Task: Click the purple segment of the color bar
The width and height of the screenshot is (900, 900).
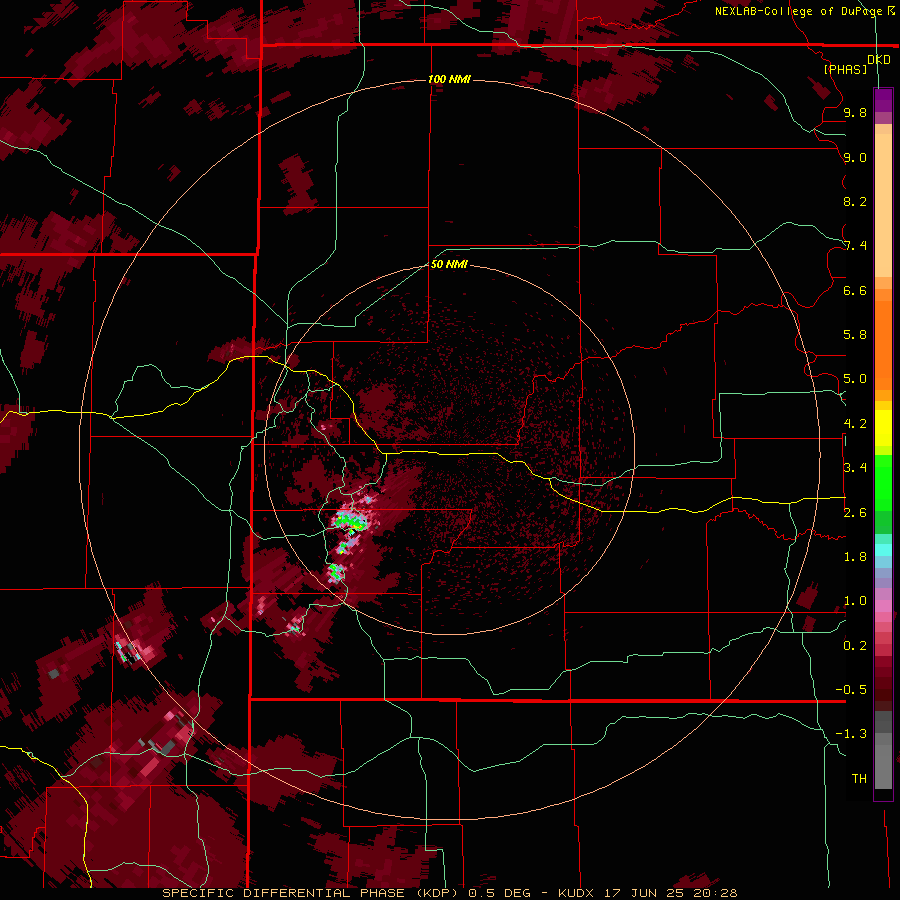Action: [883, 100]
